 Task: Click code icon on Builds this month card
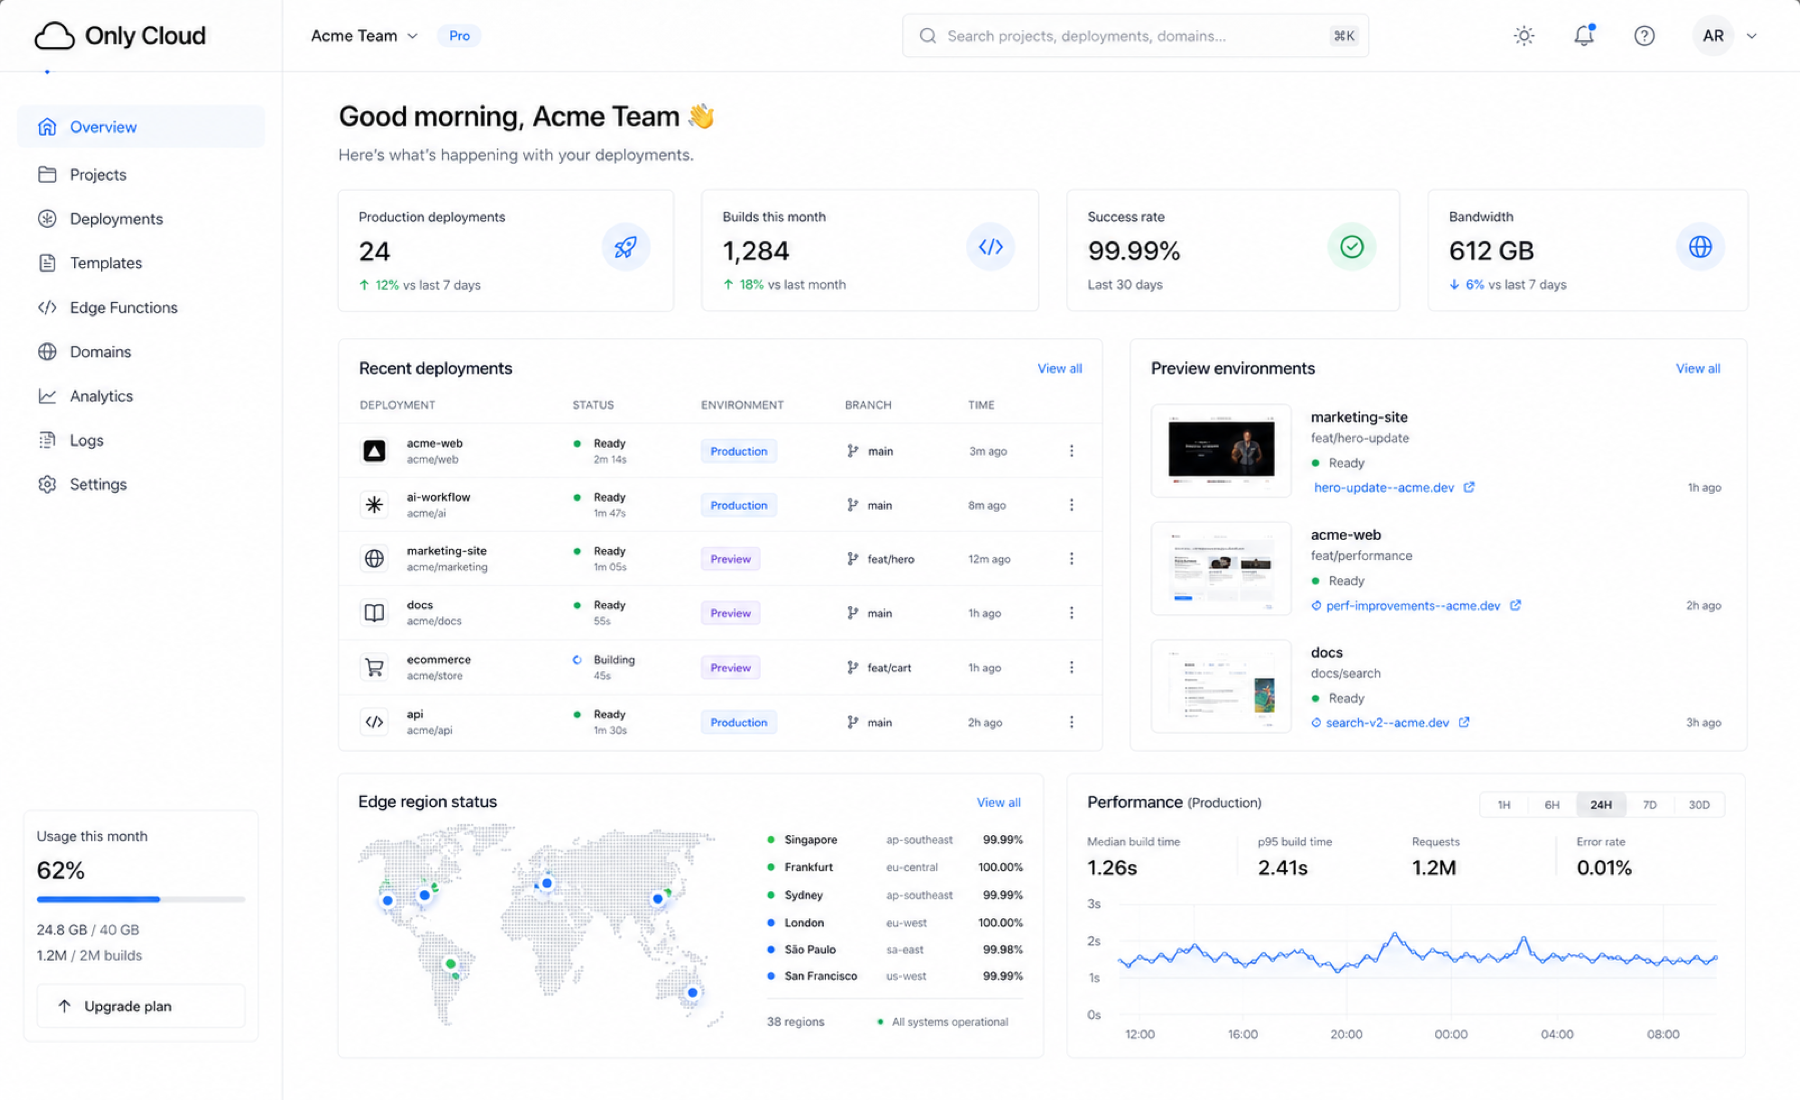point(990,247)
